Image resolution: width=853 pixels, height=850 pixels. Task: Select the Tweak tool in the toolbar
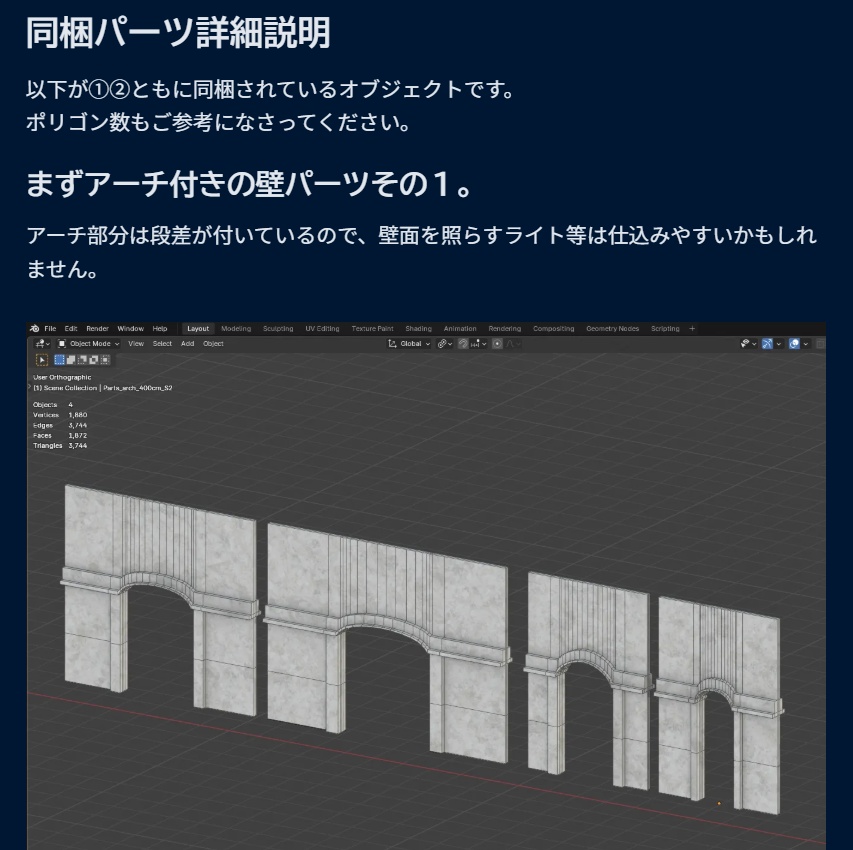(x=43, y=359)
